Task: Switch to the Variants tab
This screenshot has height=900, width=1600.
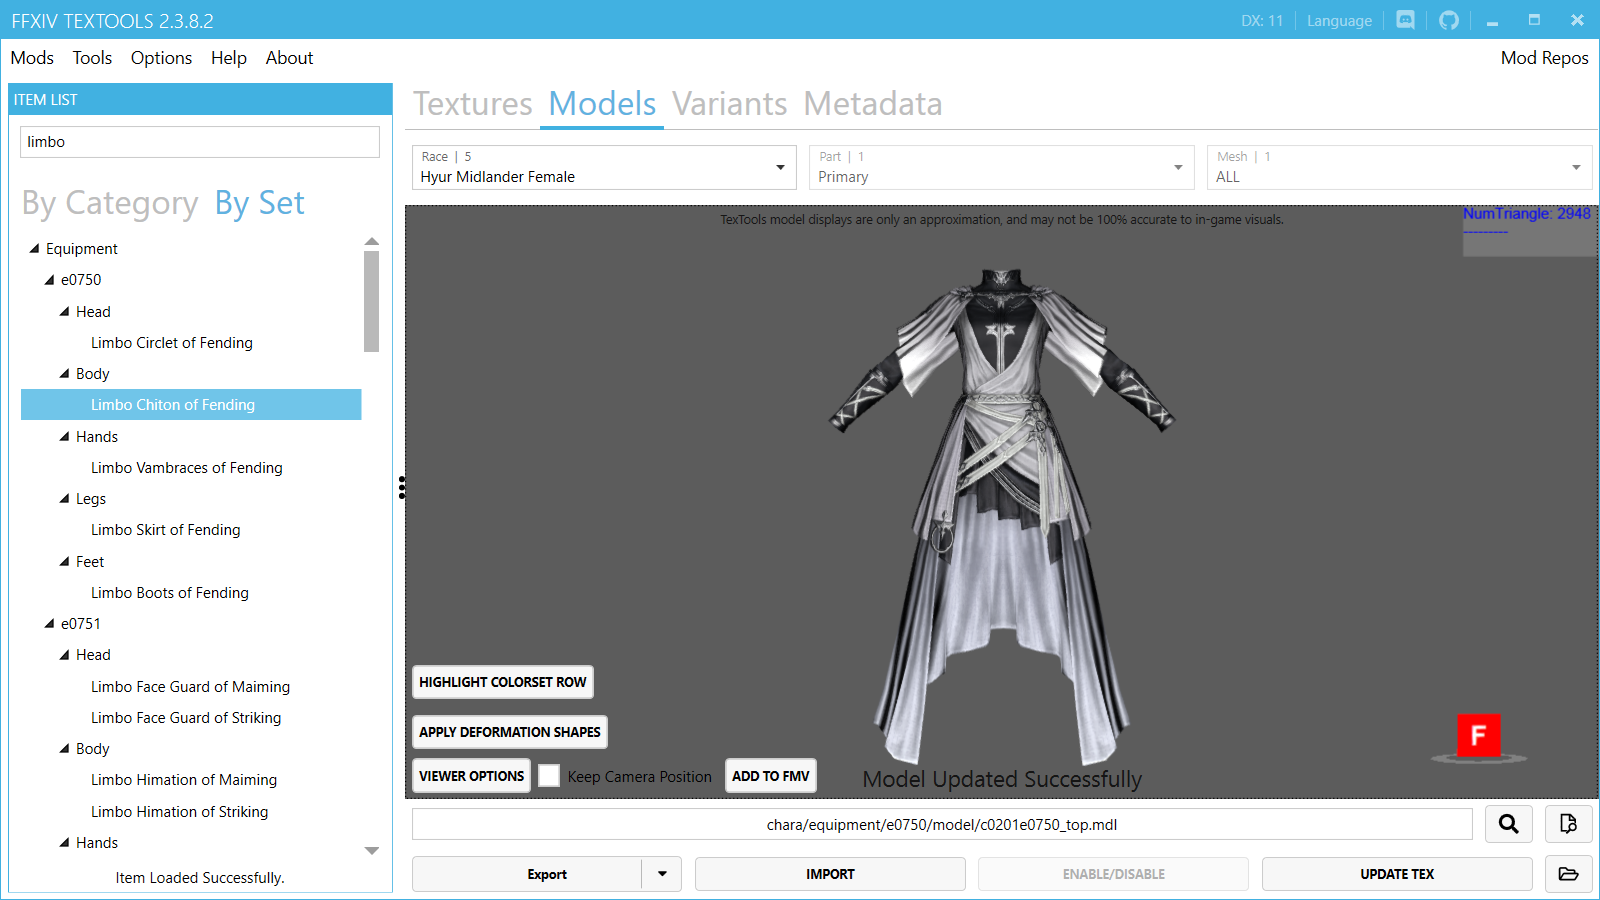Action: [730, 104]
